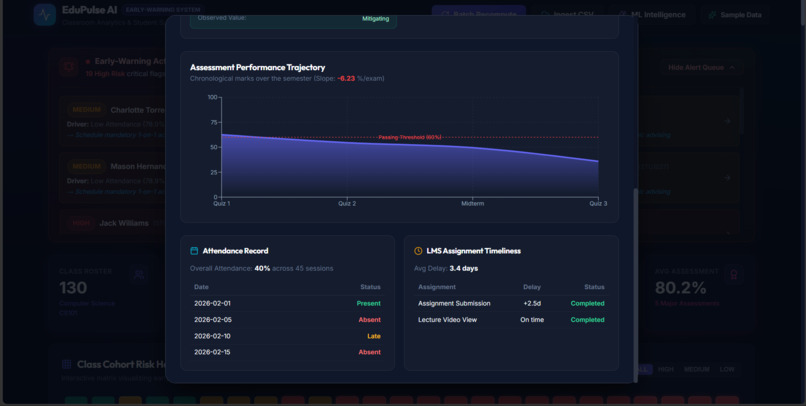
Task: Click the 3.4 days average delay value
Action: click(x=464, y=268)
